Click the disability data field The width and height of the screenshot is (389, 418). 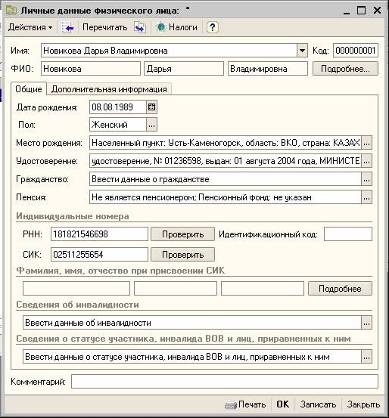tap(192, 323)
